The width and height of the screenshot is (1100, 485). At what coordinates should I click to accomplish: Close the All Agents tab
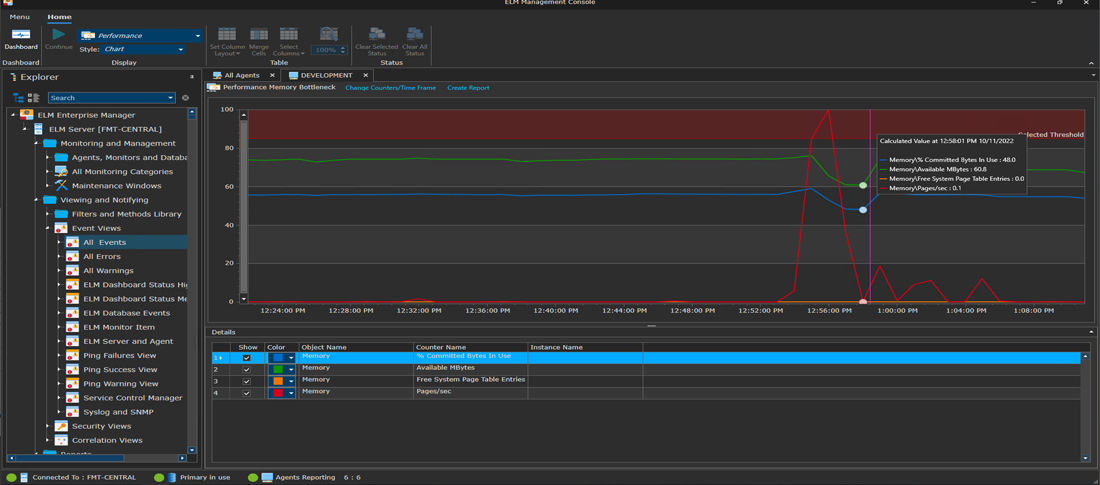[x=272, y=75]
